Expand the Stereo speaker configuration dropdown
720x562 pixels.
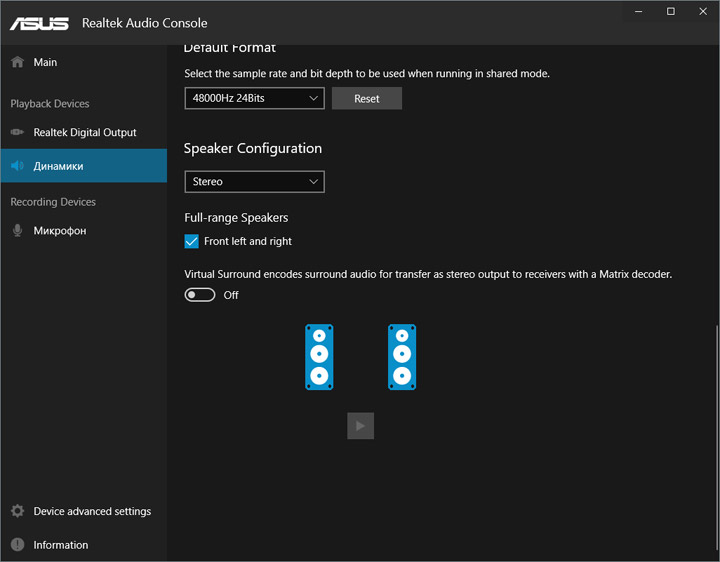click(x=254, y=182)
